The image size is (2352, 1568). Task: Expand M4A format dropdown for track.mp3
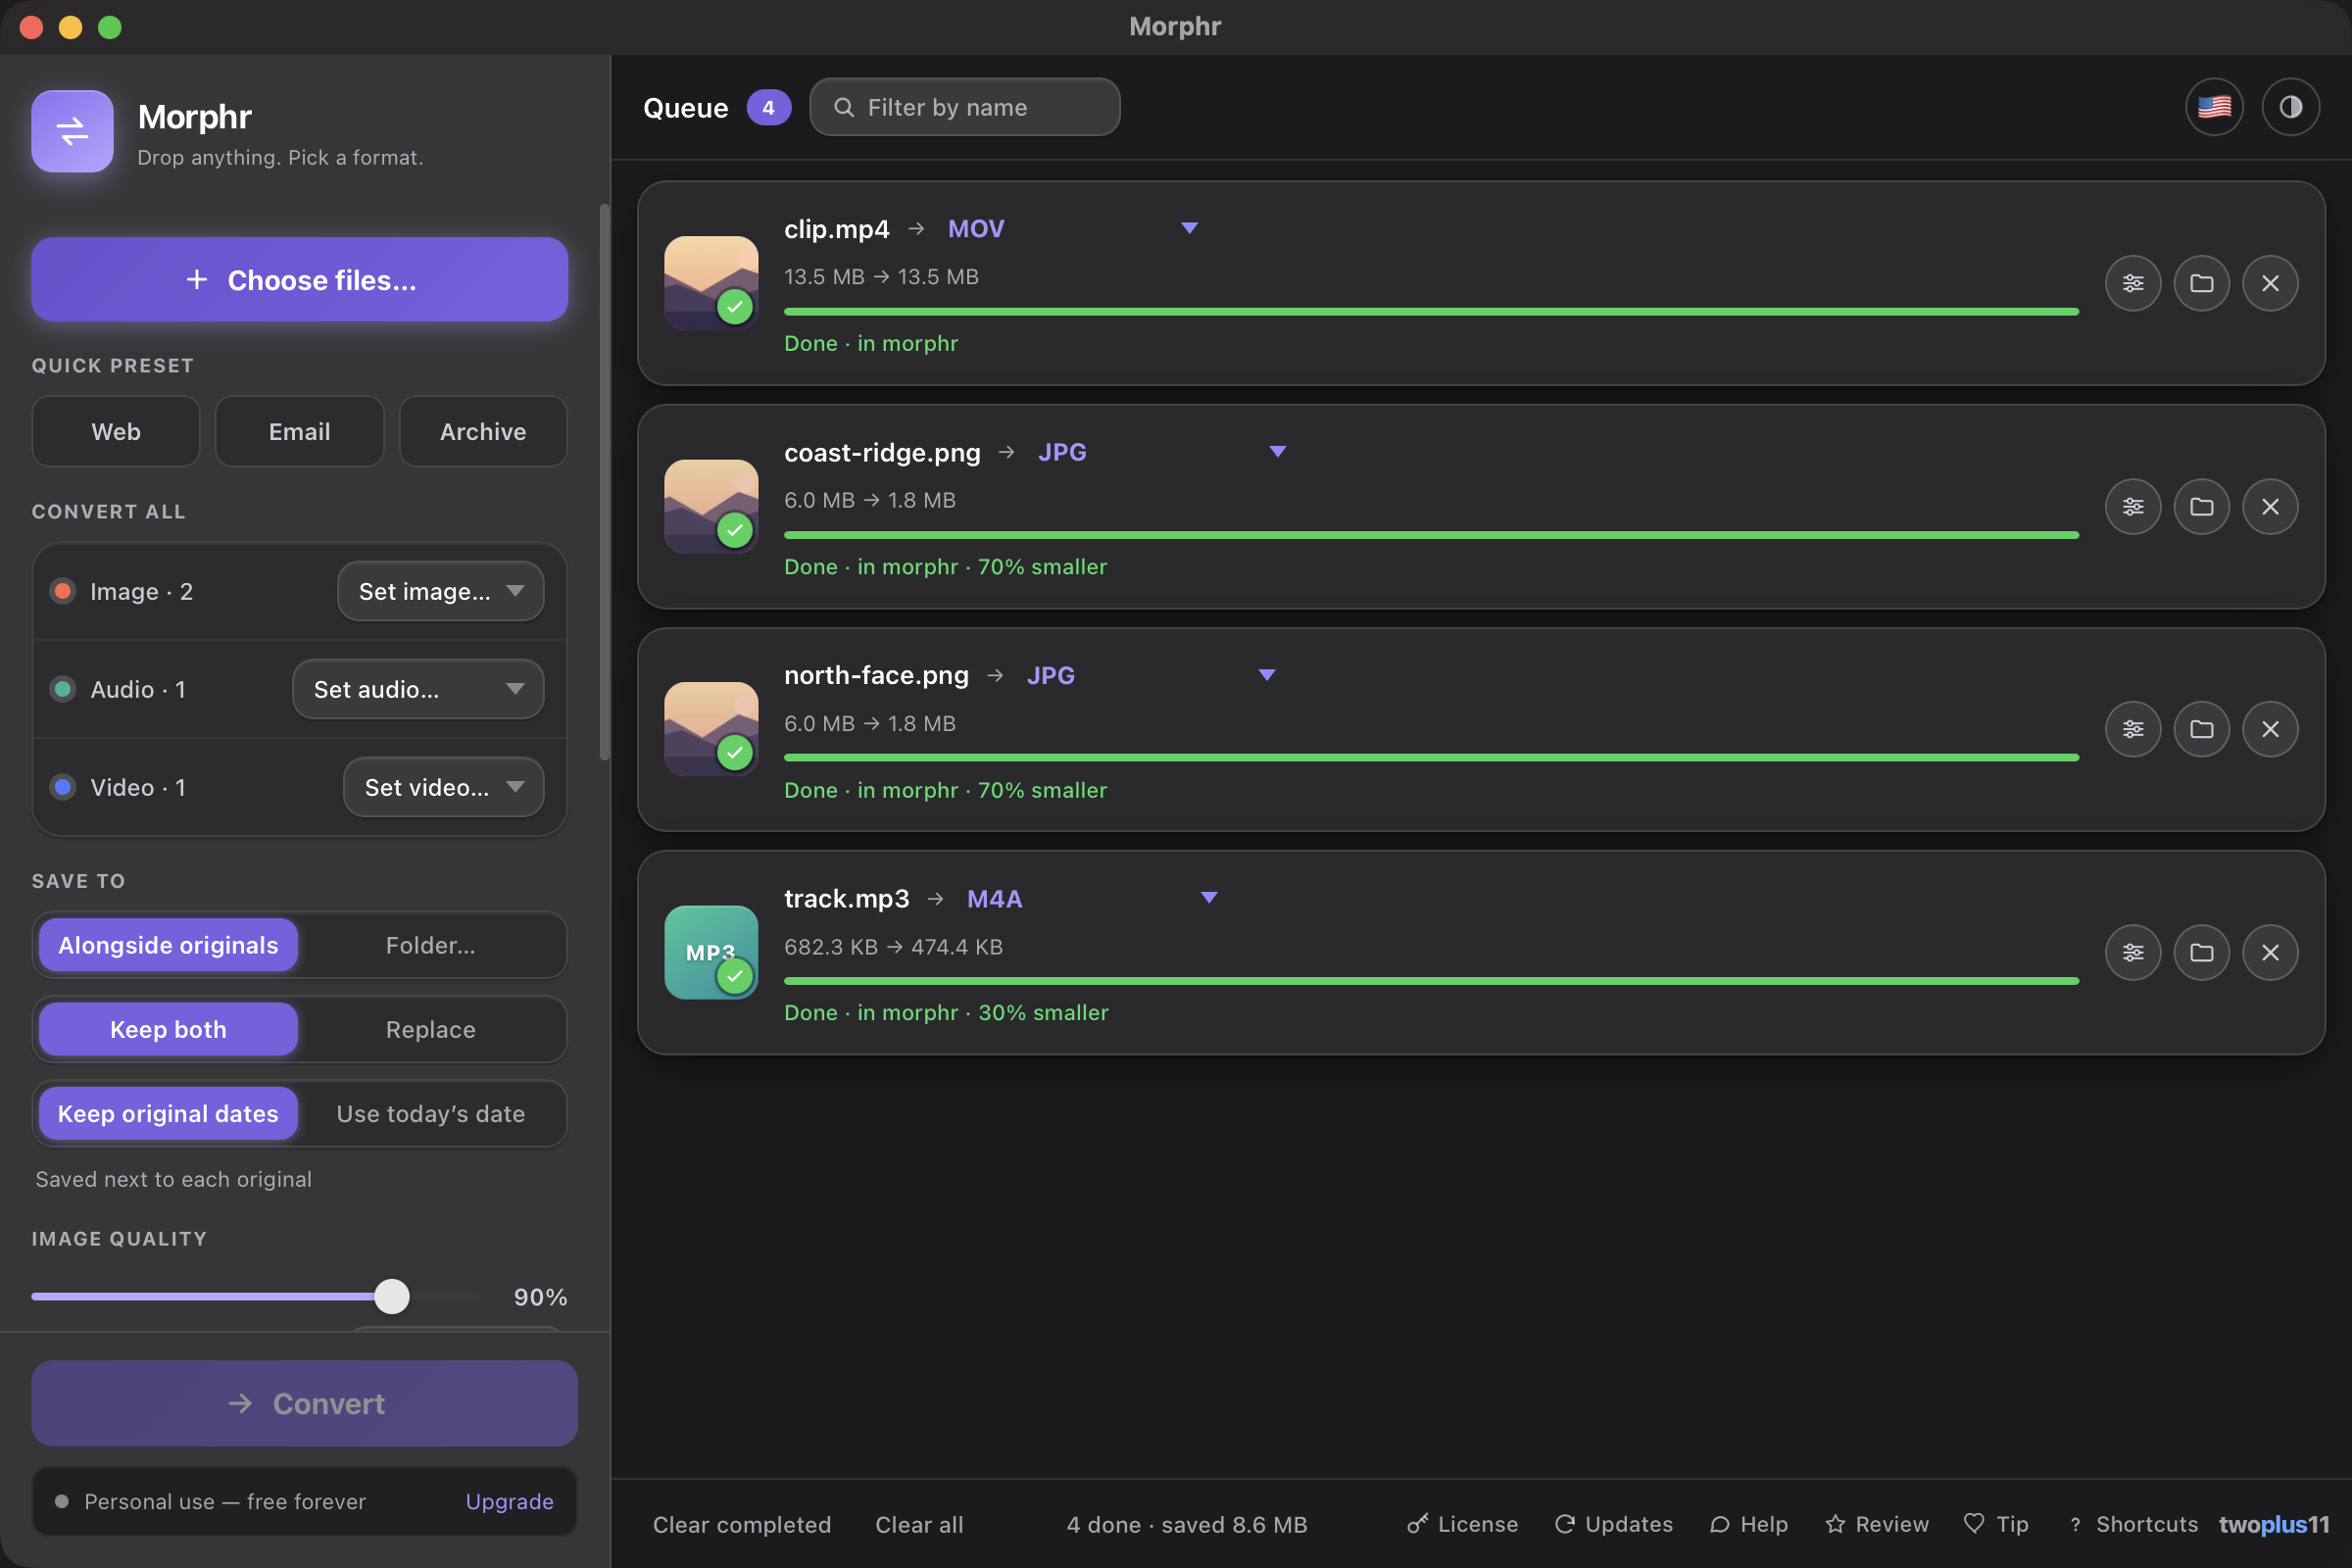(1092, 898)
